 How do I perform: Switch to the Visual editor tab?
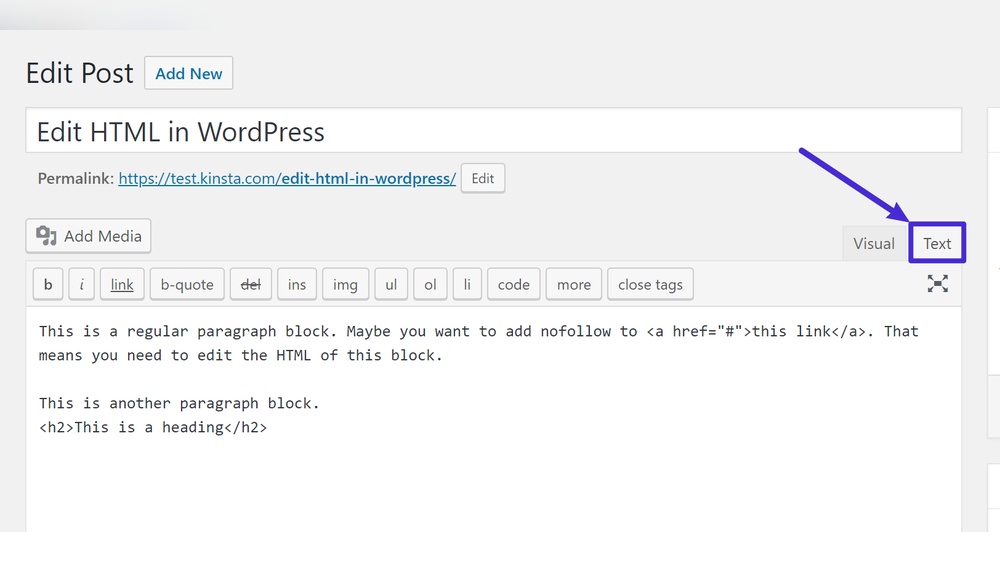(x=874, y=244)
